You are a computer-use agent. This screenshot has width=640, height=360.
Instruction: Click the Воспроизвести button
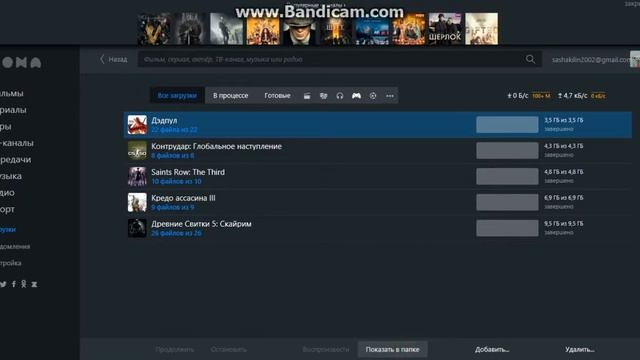click(x=326, y=349)
